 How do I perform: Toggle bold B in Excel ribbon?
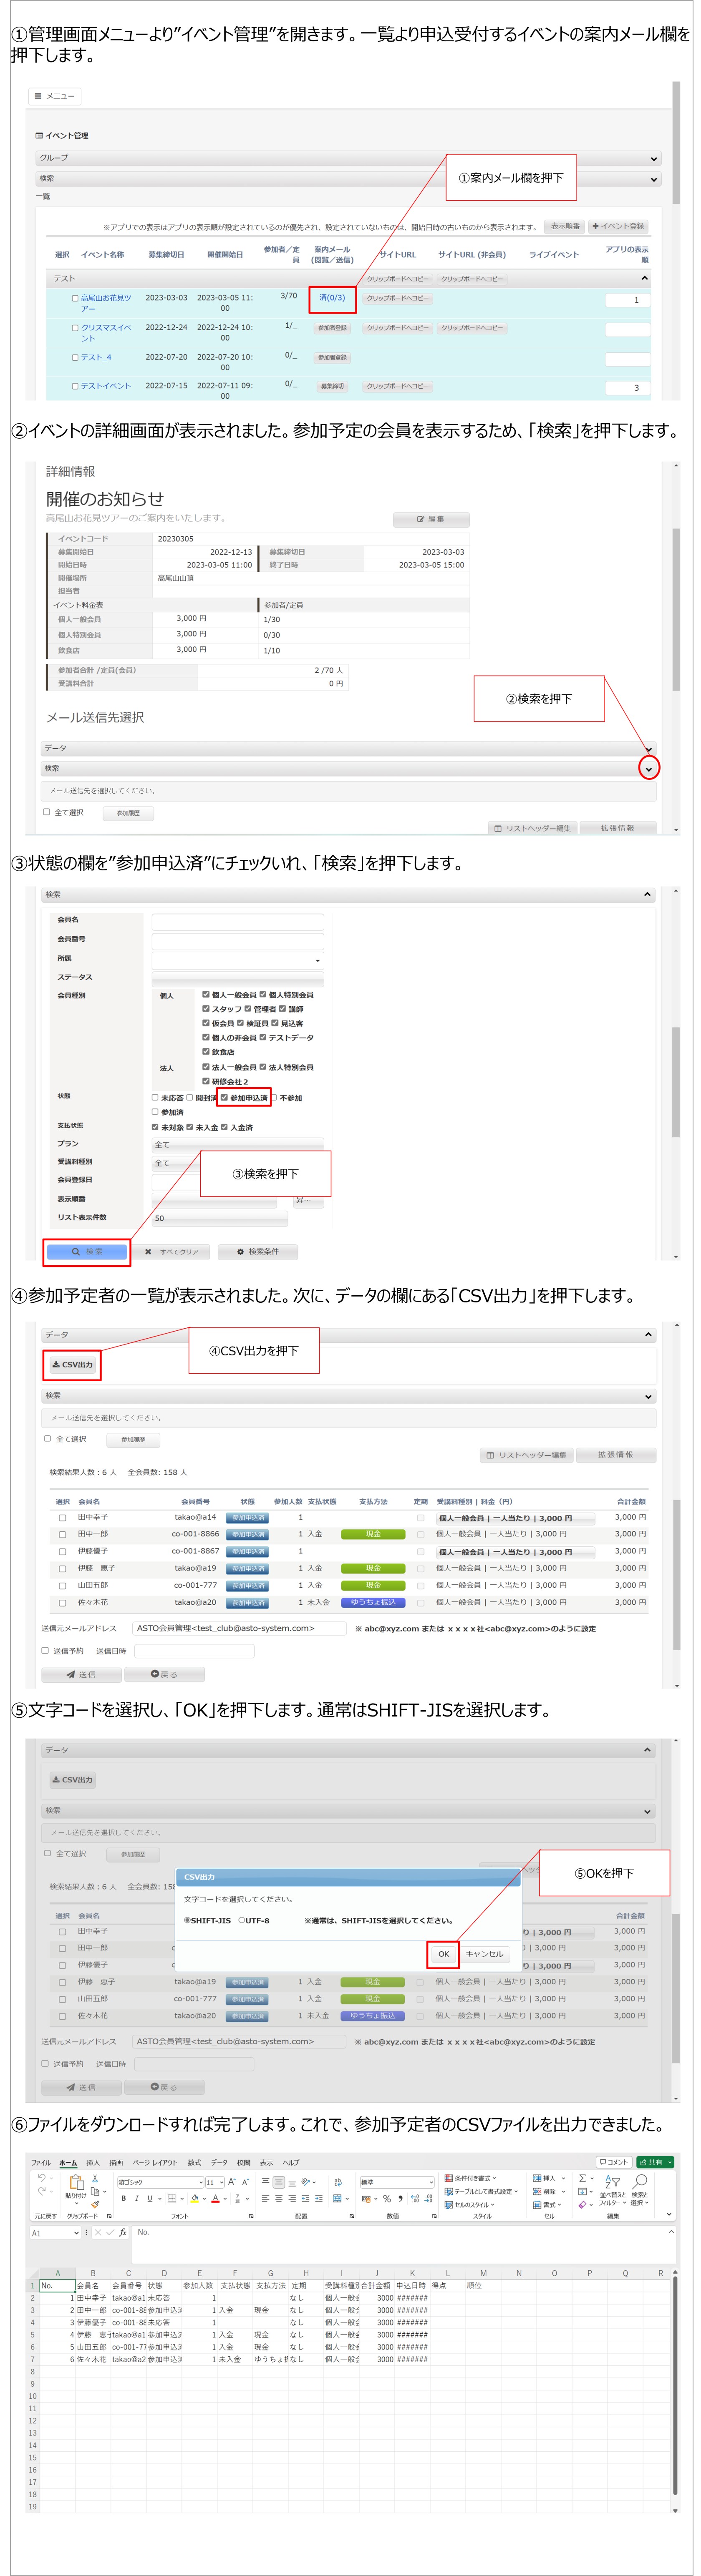[124, 2198]
